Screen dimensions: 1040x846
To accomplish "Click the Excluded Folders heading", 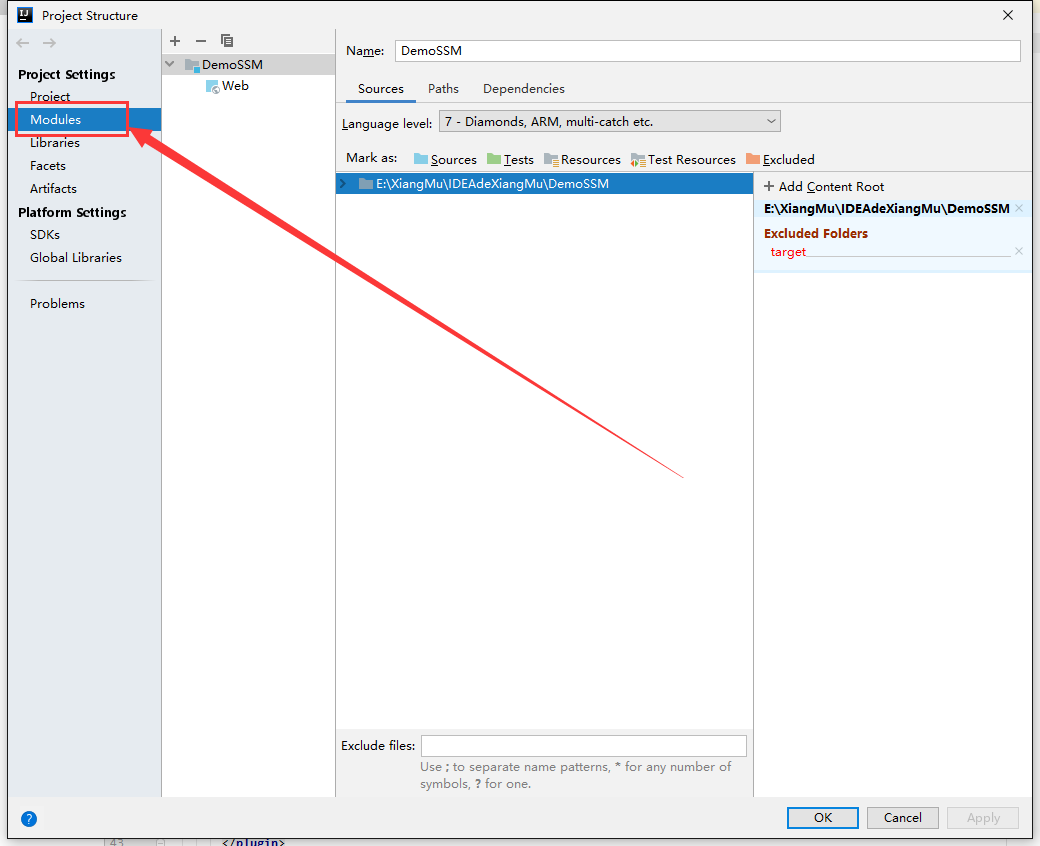I will (816, 233).
